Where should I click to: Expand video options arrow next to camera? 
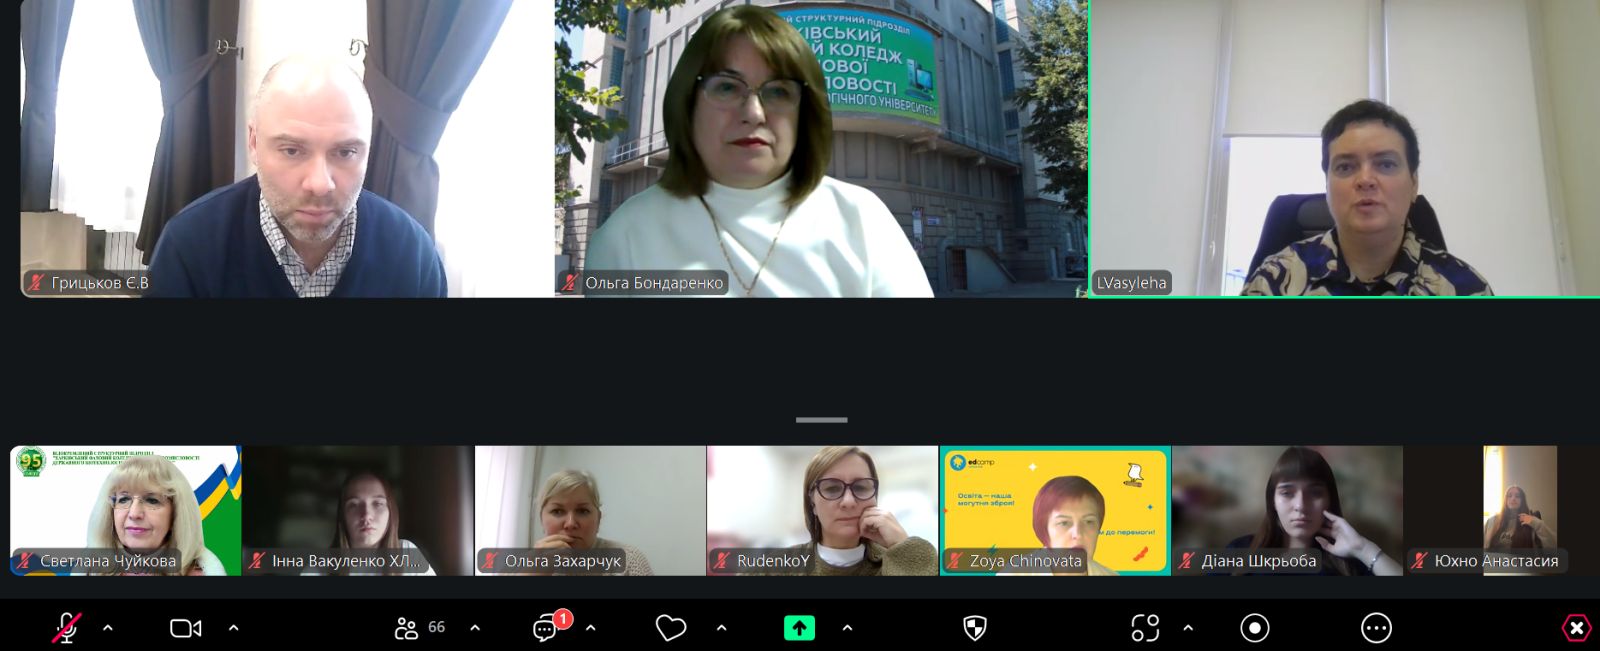coord(233,628)
